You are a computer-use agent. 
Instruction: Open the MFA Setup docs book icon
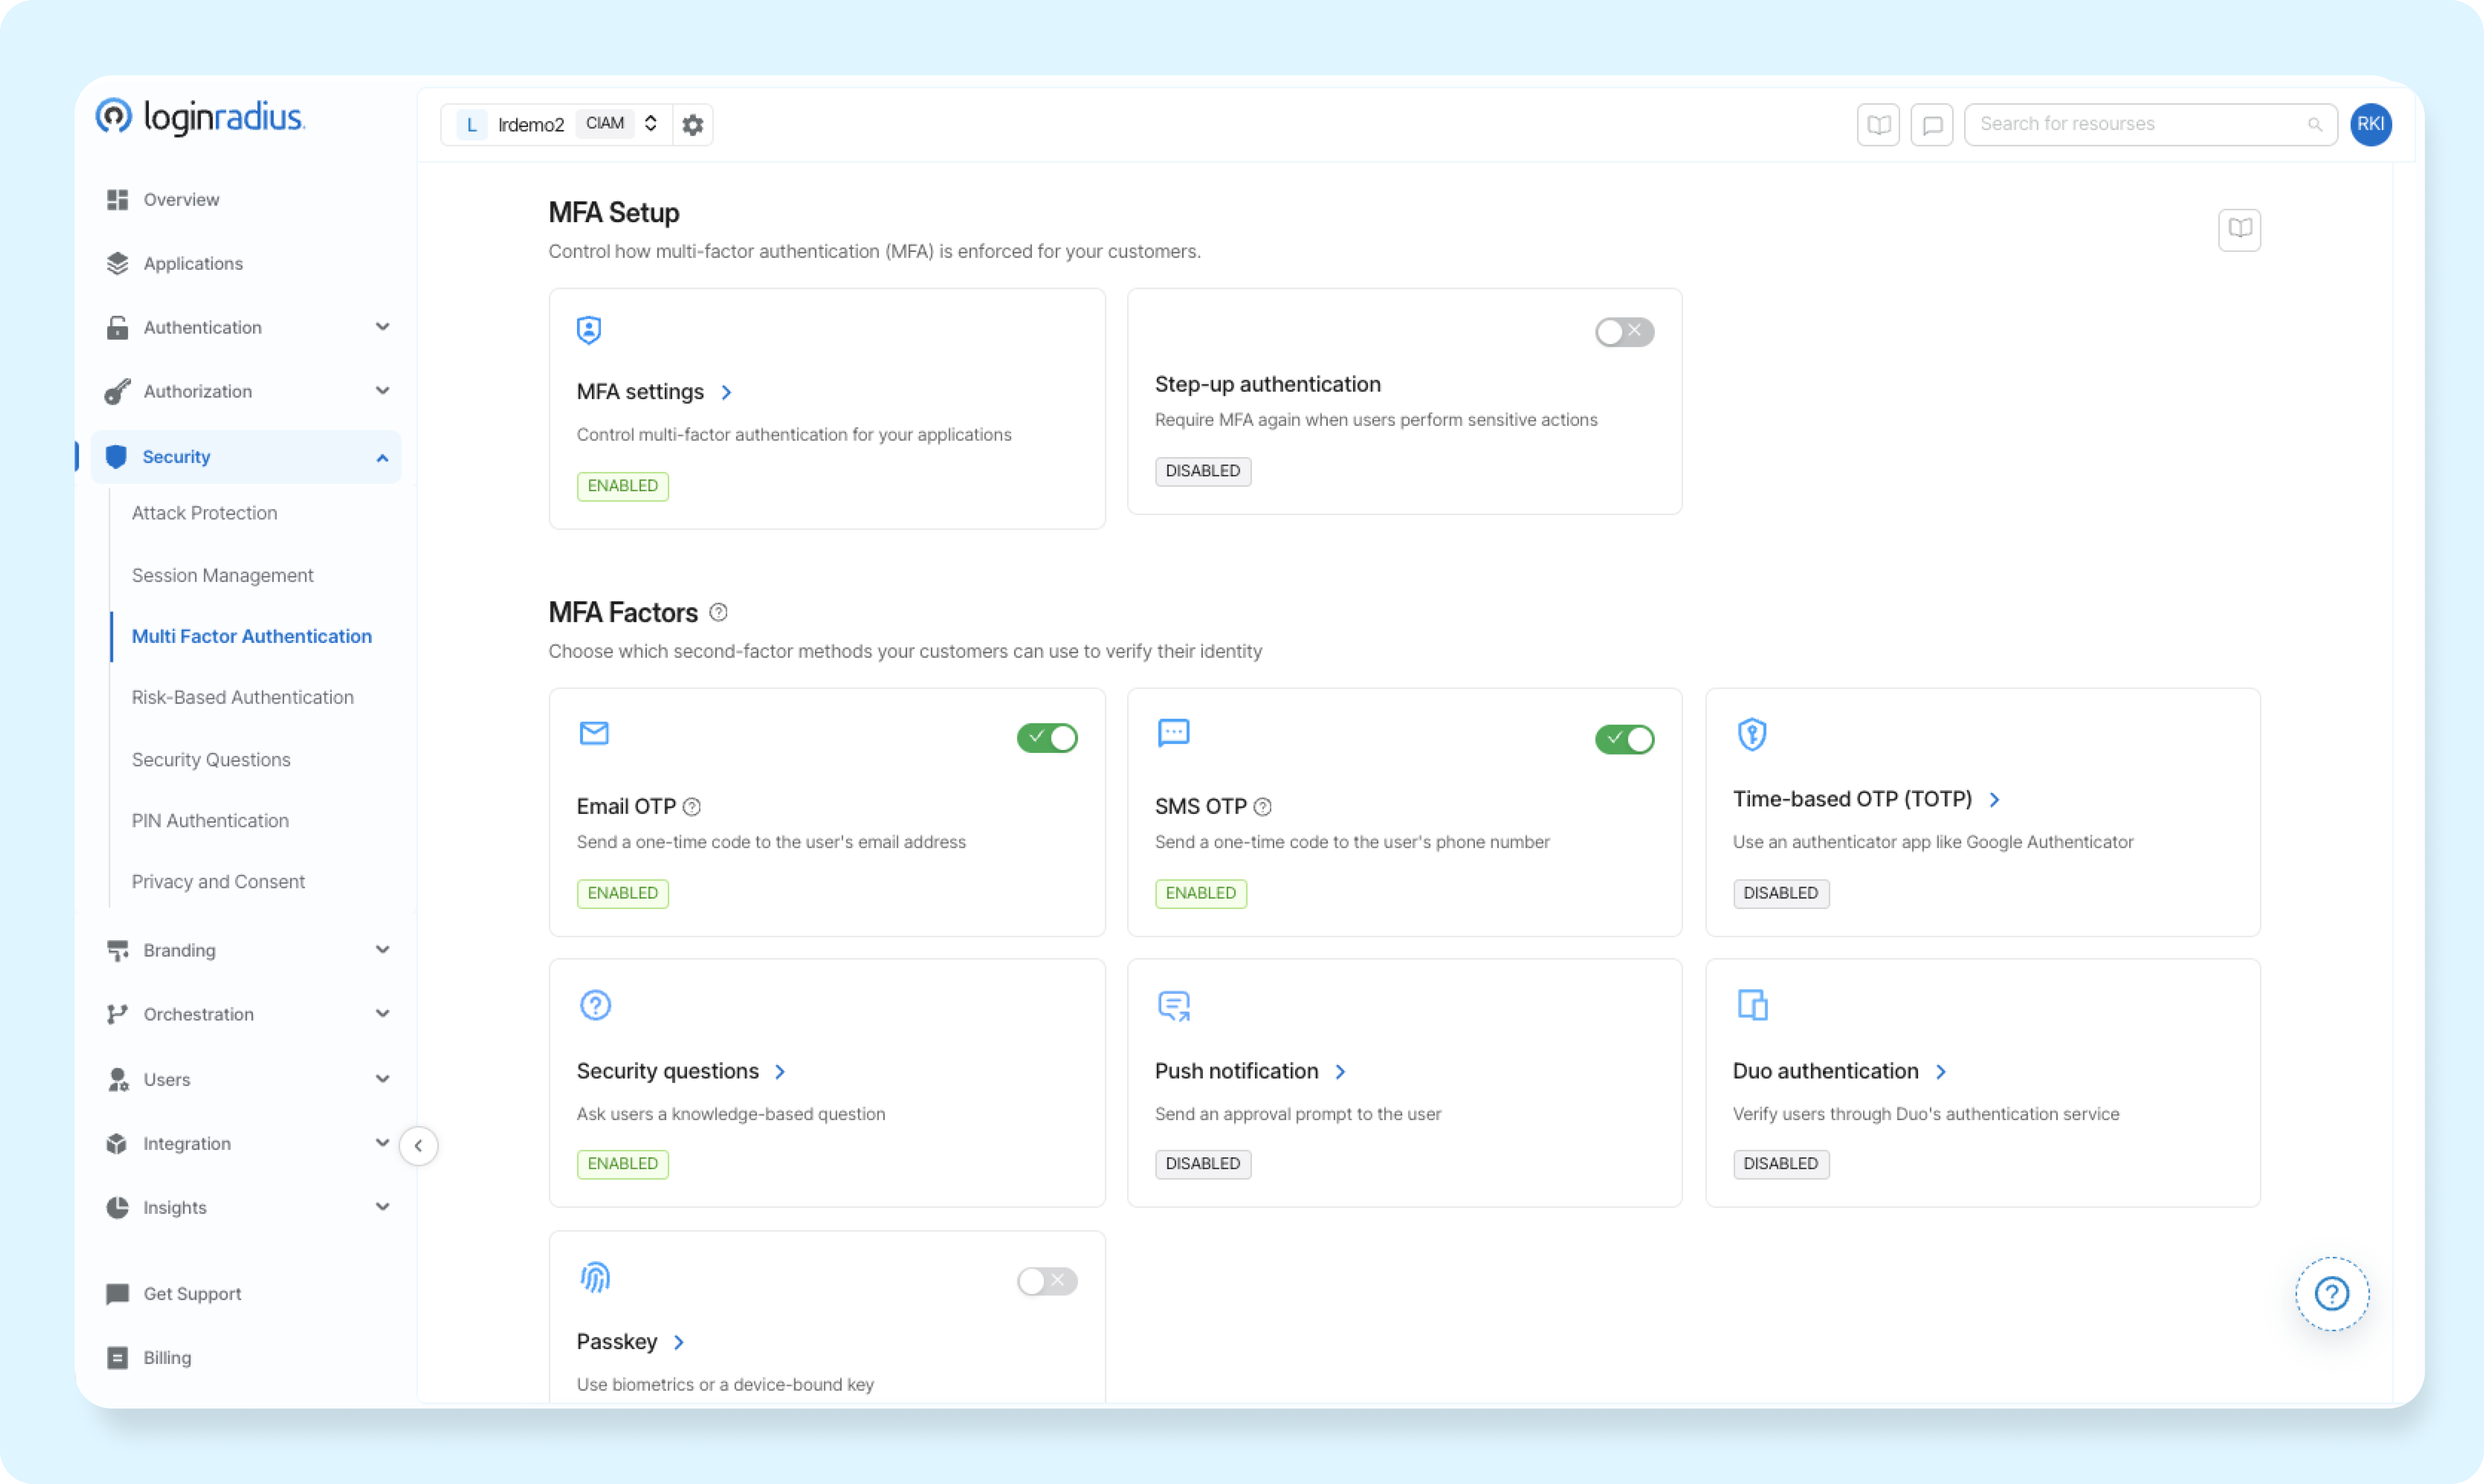tap(2239, 230)
